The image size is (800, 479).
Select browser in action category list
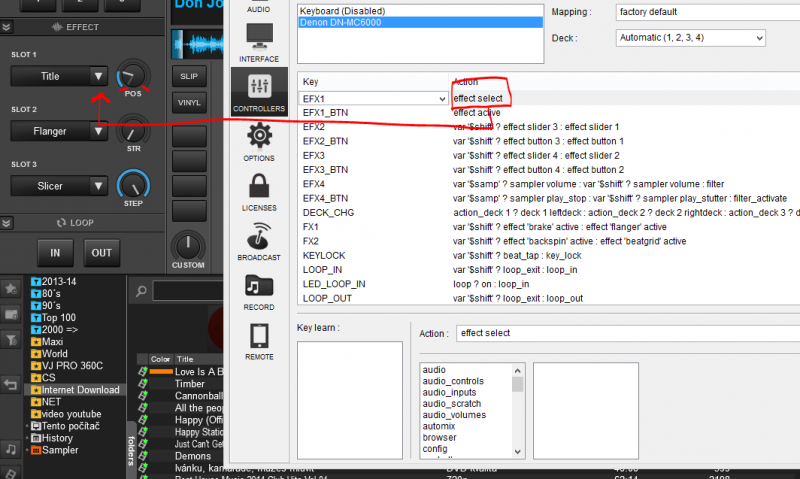coord(440,437)
